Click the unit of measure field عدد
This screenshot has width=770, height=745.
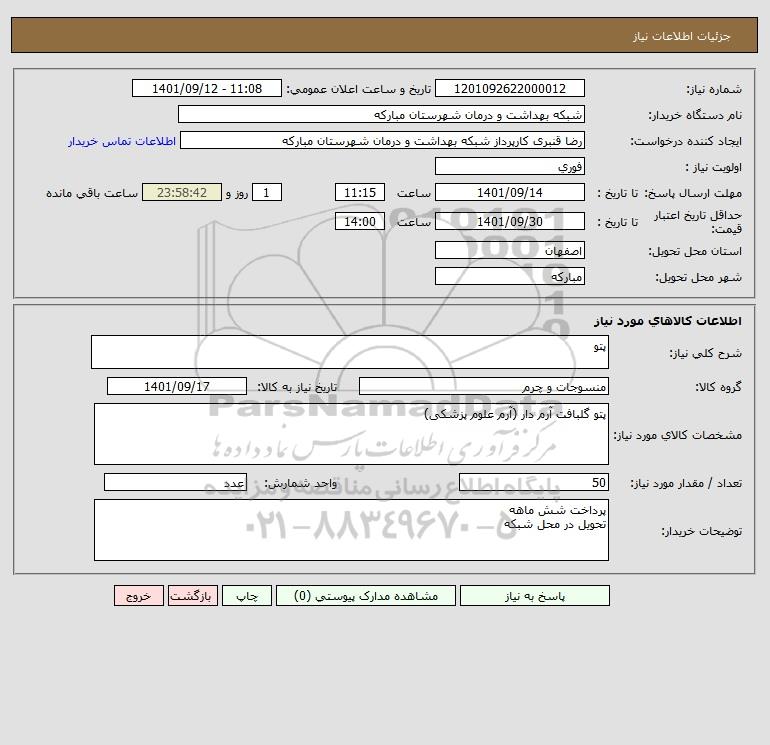pyautogui.click(x=175, y=482)
